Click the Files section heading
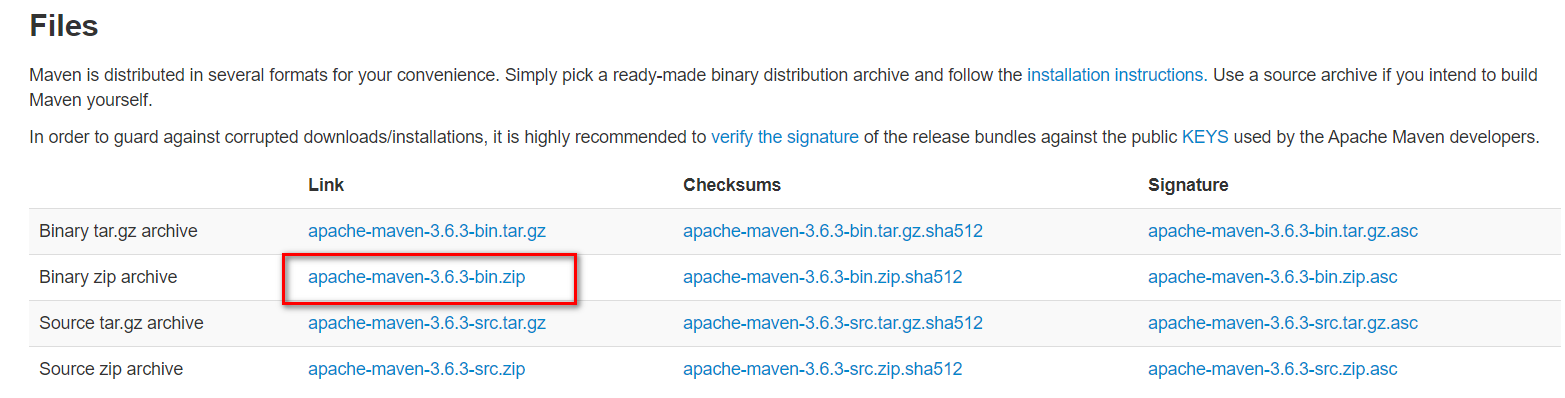1565x398 pixels. 64,25
